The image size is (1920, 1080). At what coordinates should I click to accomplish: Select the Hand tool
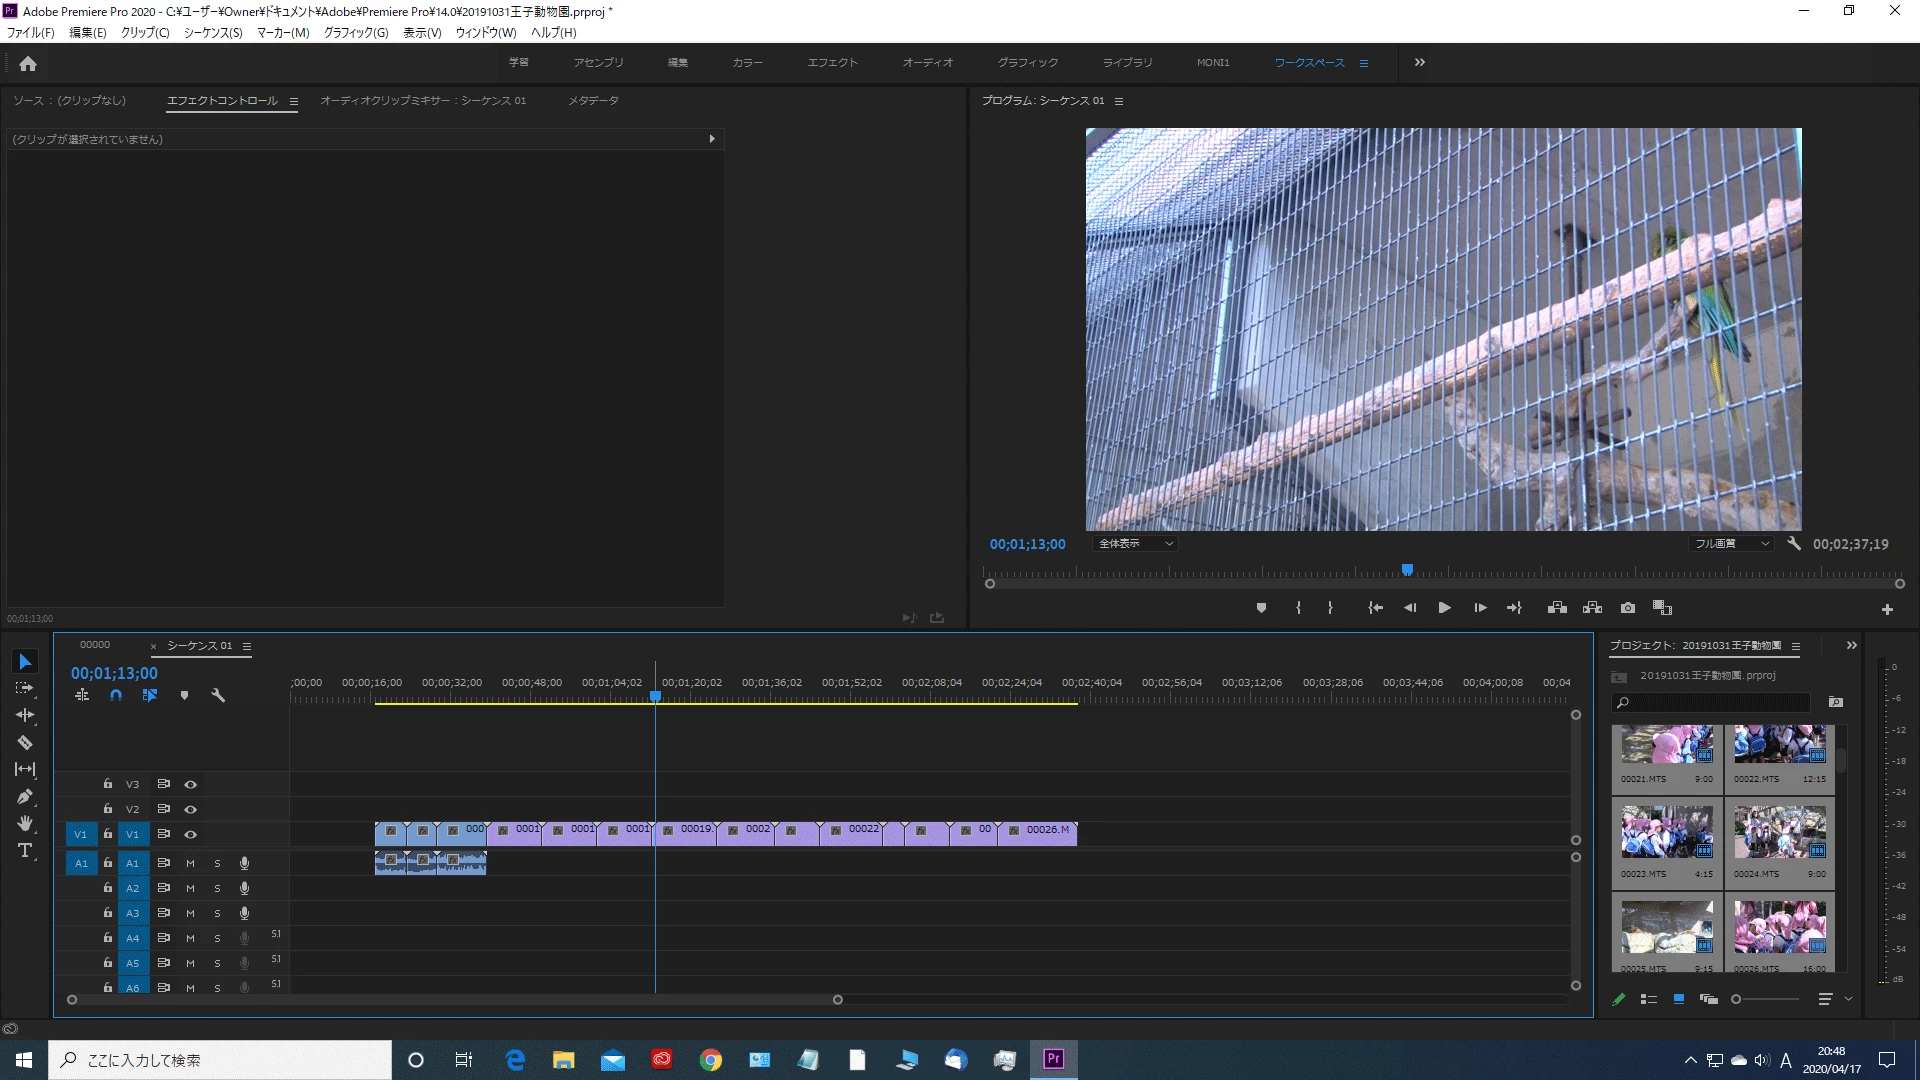point(25,824)
